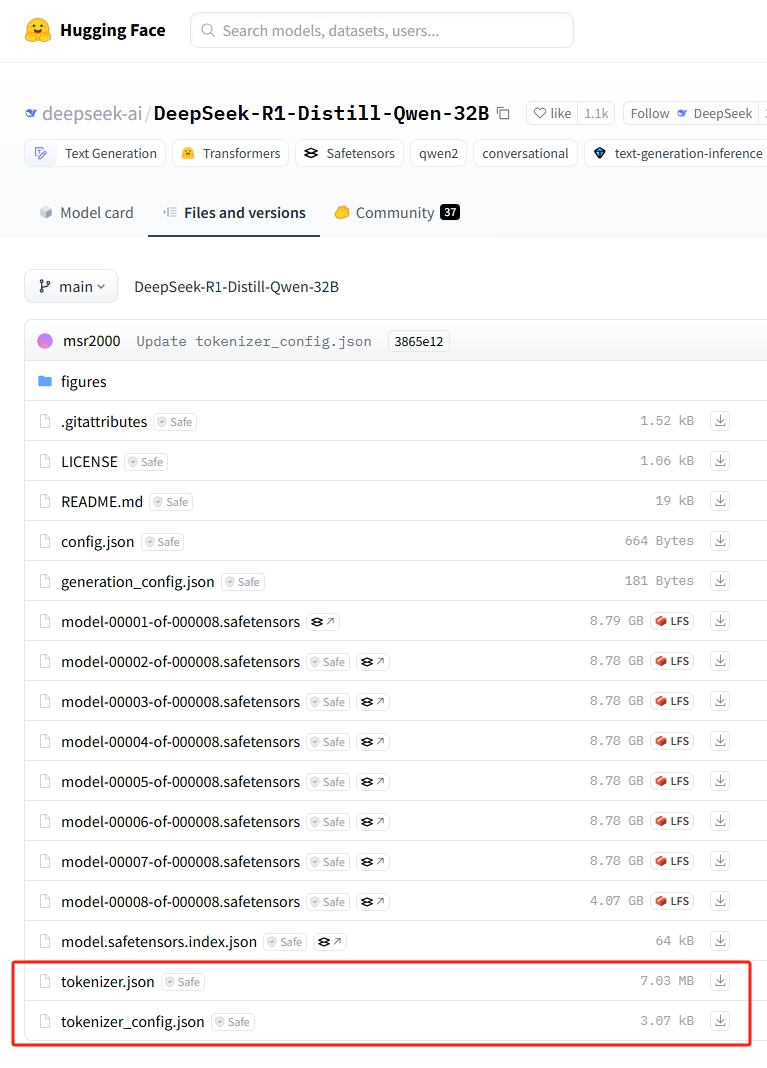Open the figures folder
This screenshot has width=767, height=1068.
84,381
